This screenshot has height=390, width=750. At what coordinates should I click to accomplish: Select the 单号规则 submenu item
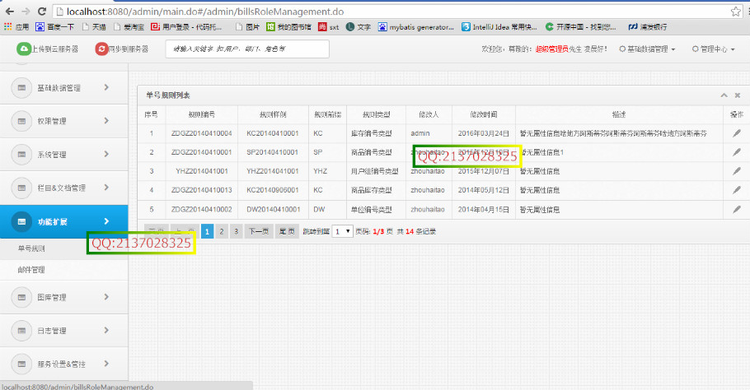(x=32, y=248)
